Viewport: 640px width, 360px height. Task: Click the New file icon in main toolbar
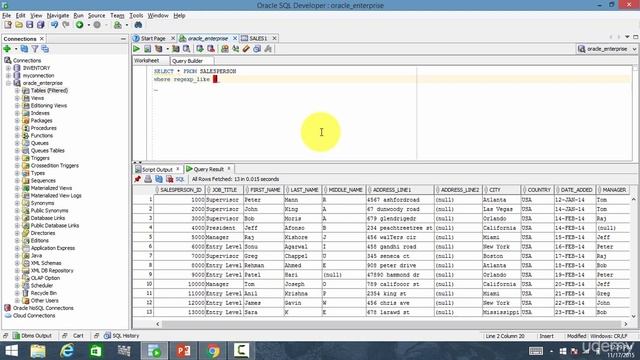(8, 25)
